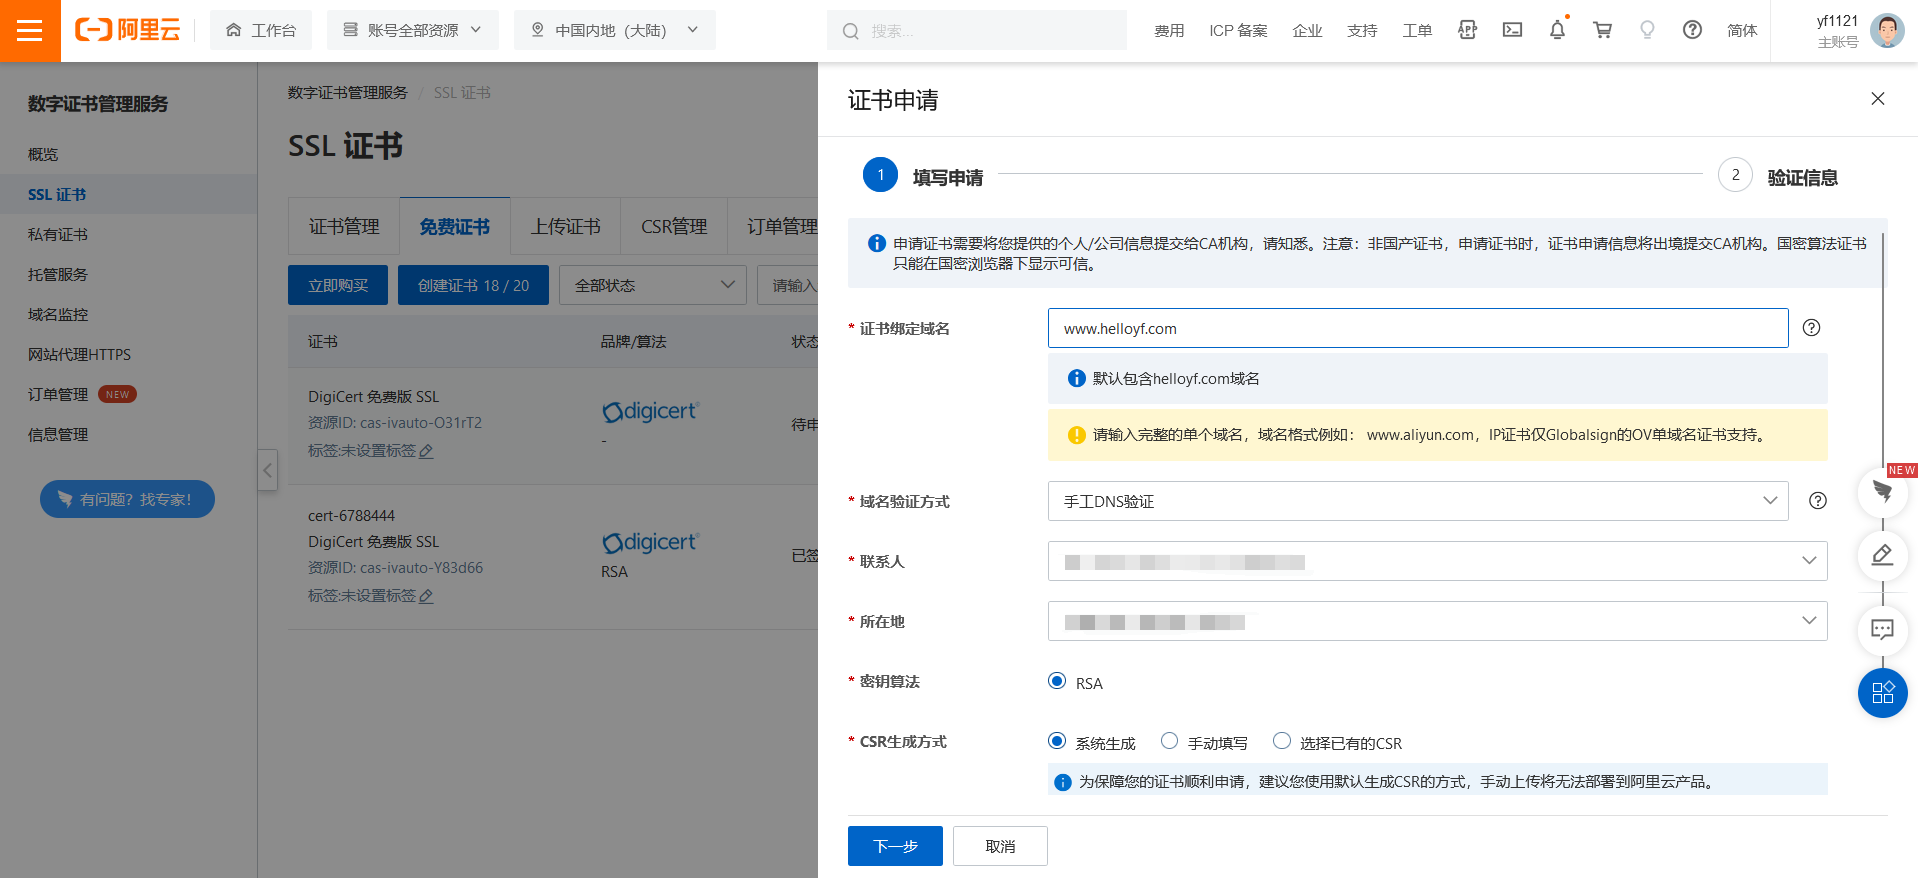1918x878 pixels.
Task: Open all-status filter dropdown
Action: 653,285
